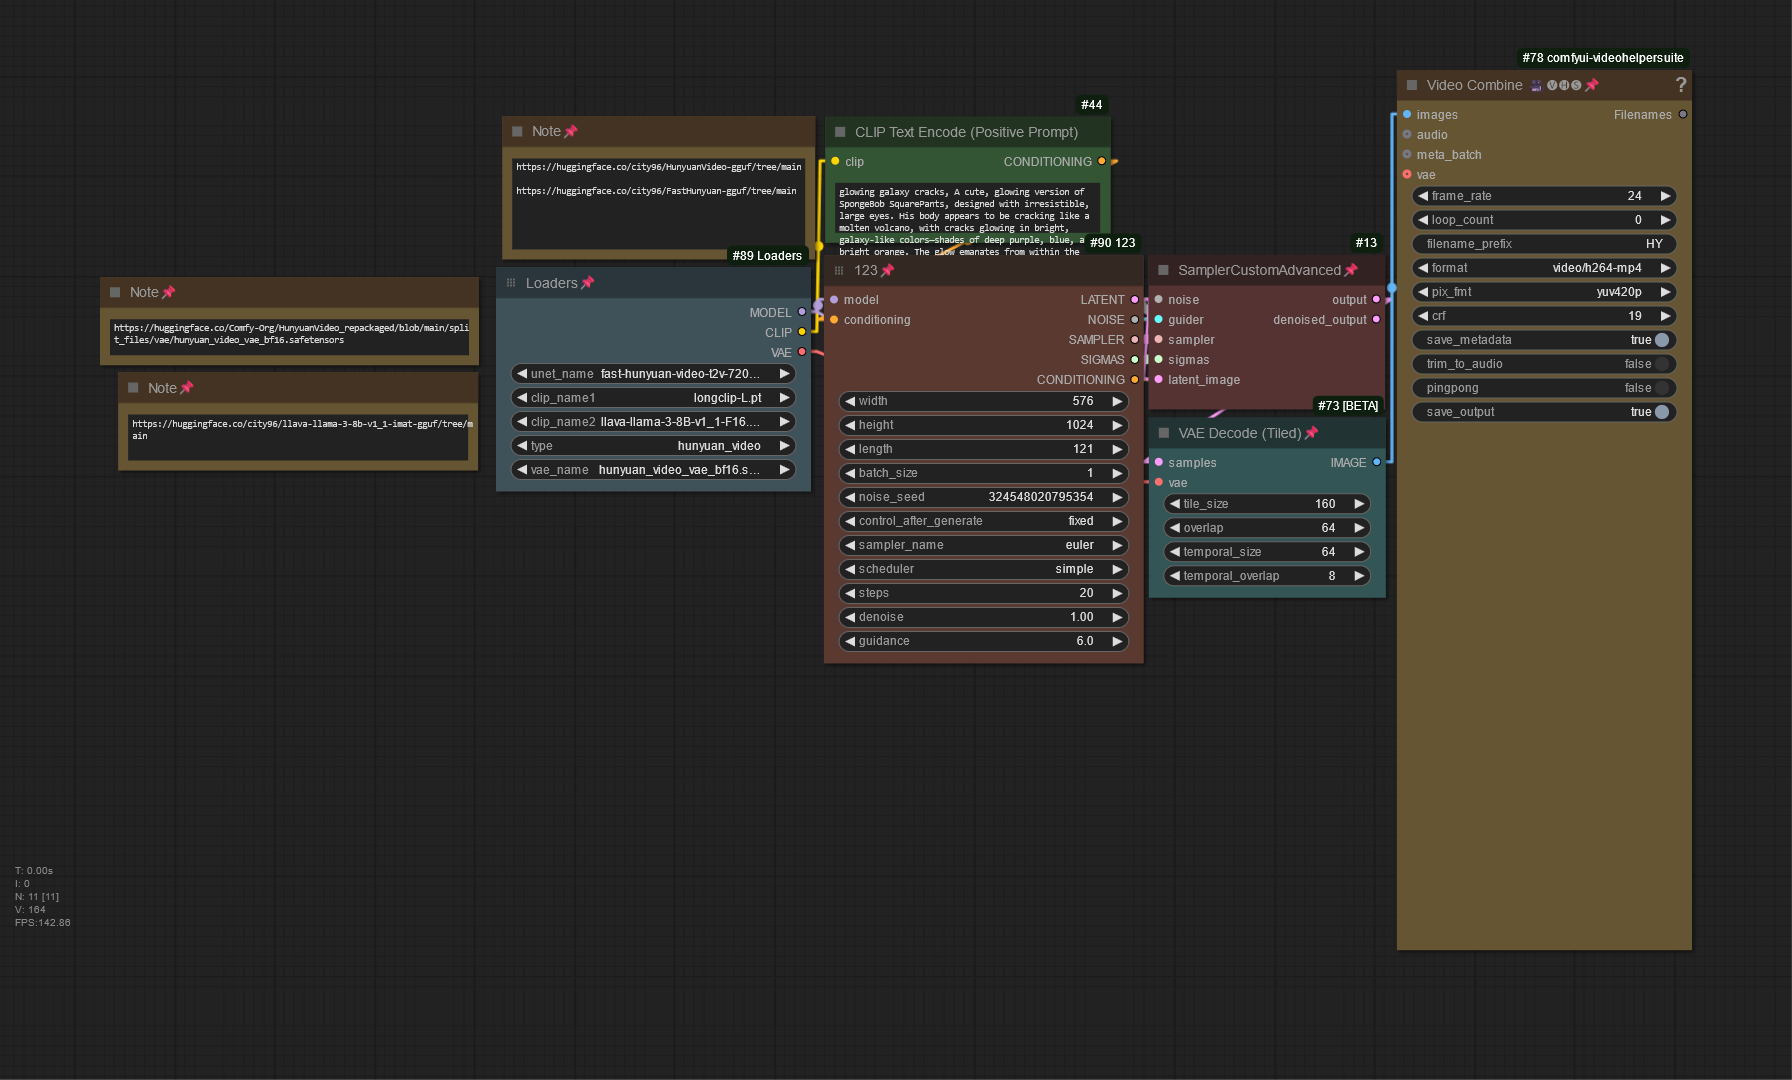Enable the pingpong toggle
This screenshot has height=1080, width=1792.
1661,388
